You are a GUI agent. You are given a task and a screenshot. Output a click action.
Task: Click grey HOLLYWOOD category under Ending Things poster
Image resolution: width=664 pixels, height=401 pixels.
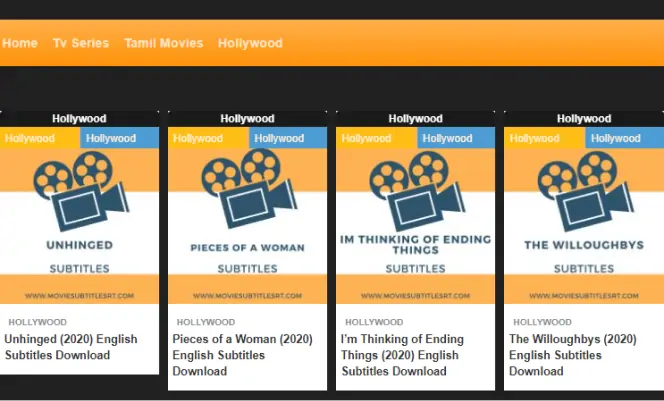click(x=374, y=322)
